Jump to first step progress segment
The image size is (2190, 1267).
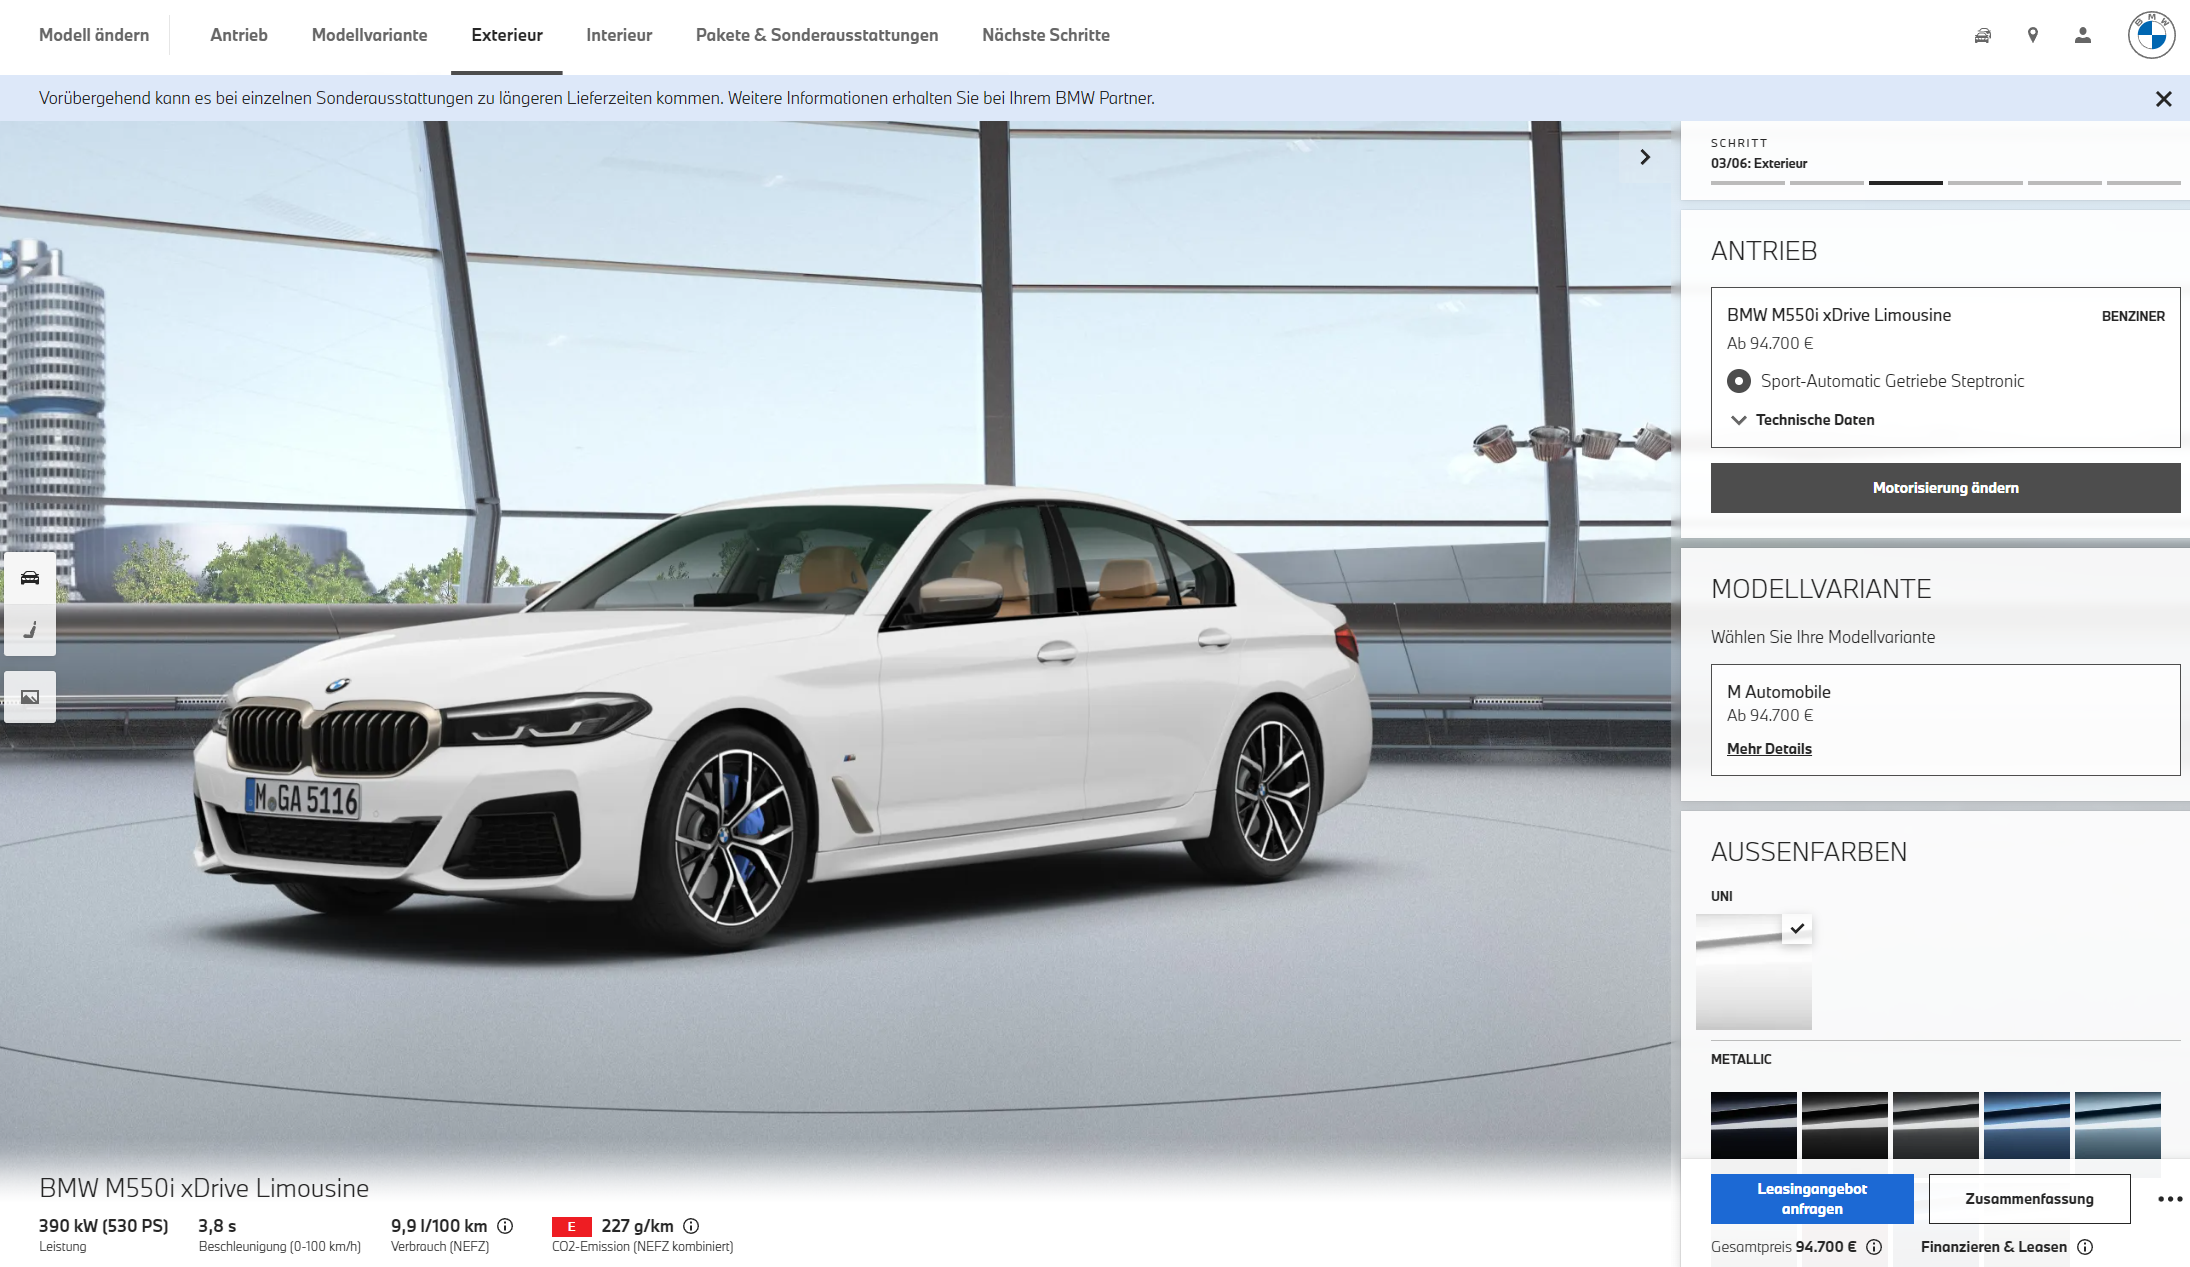1747,183
